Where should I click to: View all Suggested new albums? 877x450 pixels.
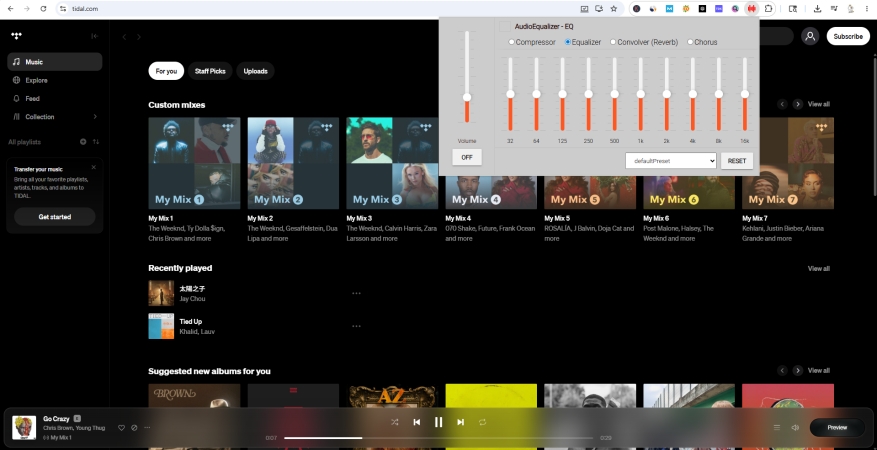[819, 371]
